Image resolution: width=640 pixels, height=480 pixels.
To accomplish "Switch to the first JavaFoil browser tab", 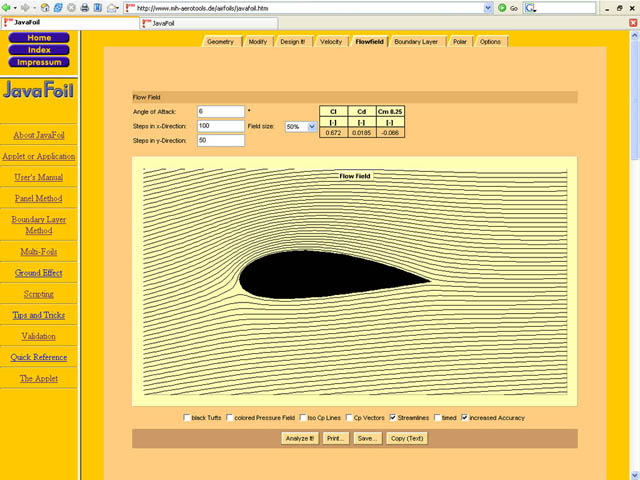I will pos(70,23).
